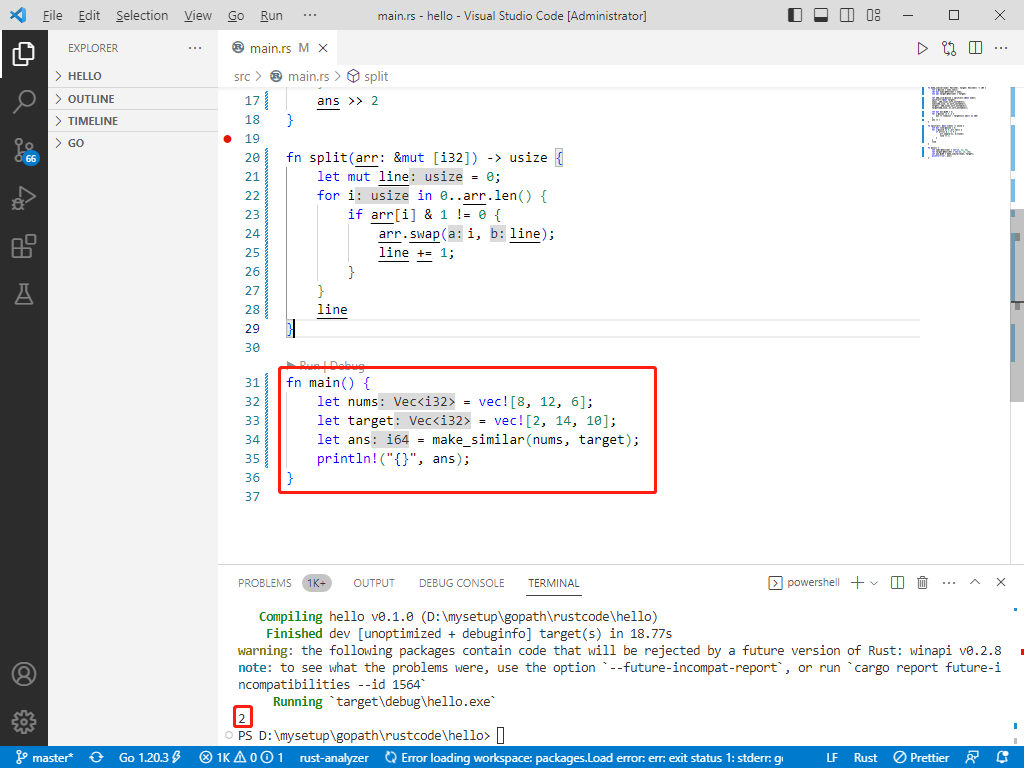The height and width of the screenshot is (768, 1024).
Task: Open changes compare icon in editor toolbar
Action: point(949,48)
